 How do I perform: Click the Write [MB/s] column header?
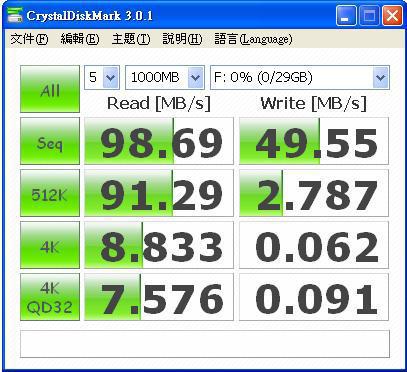pos(313,104)
